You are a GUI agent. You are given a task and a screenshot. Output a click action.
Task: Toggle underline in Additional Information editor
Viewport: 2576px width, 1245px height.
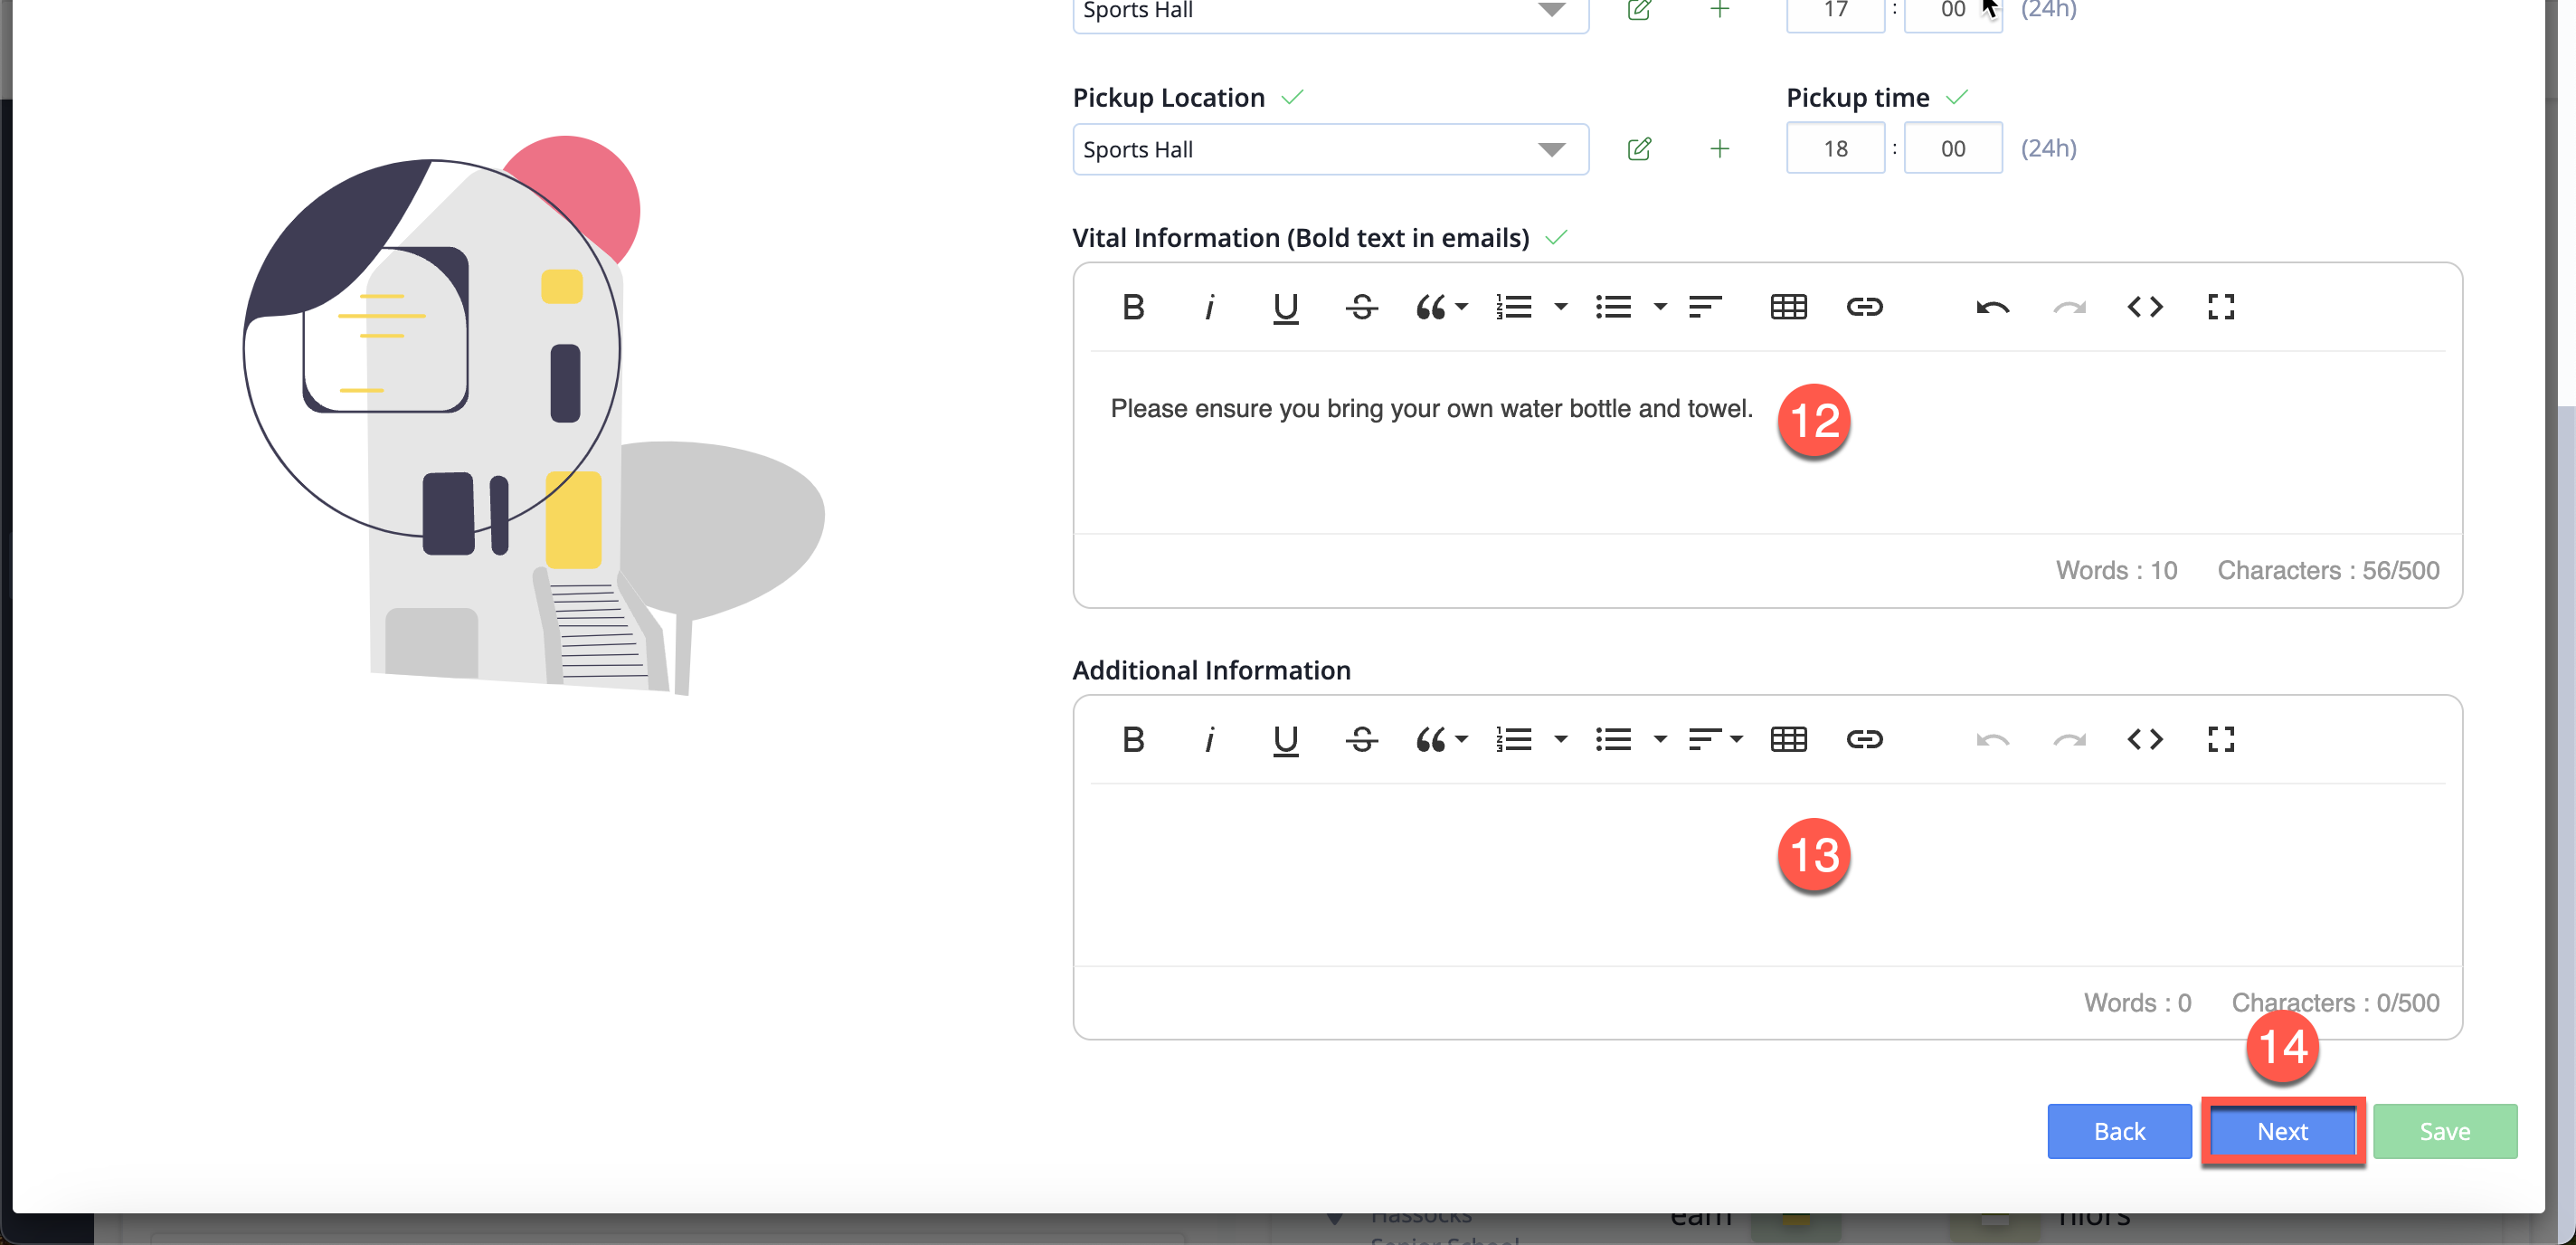click(x=1285, y=739)
